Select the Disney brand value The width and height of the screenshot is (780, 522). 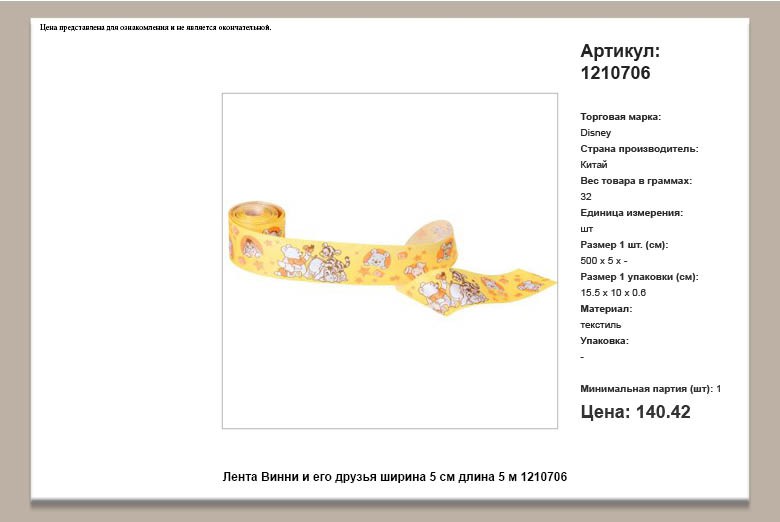coord(595,133)
